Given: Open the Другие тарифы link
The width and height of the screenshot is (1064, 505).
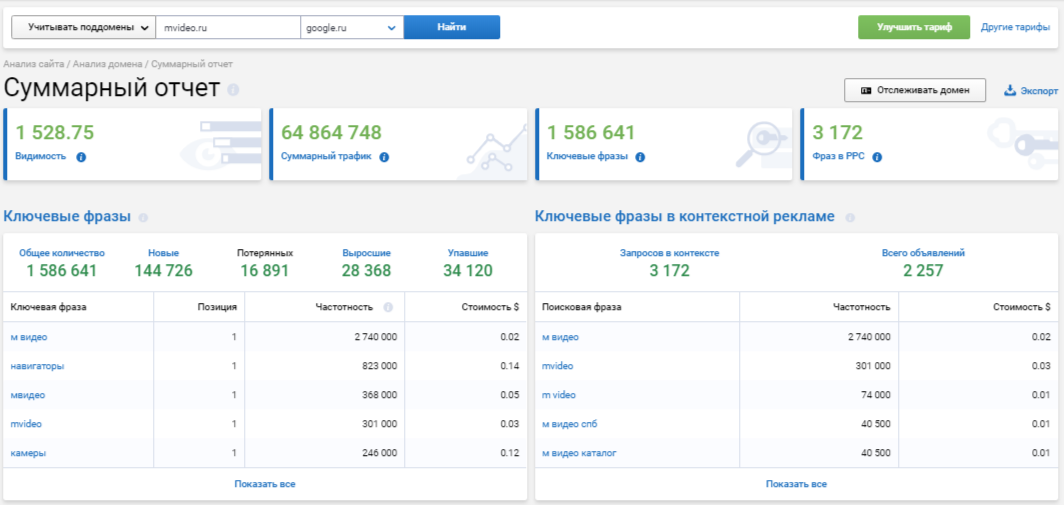Looking at the screenshot, I should pos(1015,28).
